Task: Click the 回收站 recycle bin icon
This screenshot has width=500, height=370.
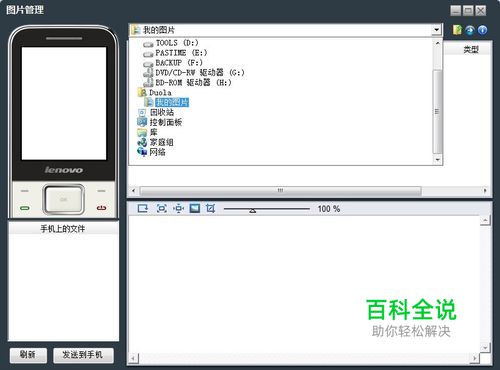Action: (142, 112)
